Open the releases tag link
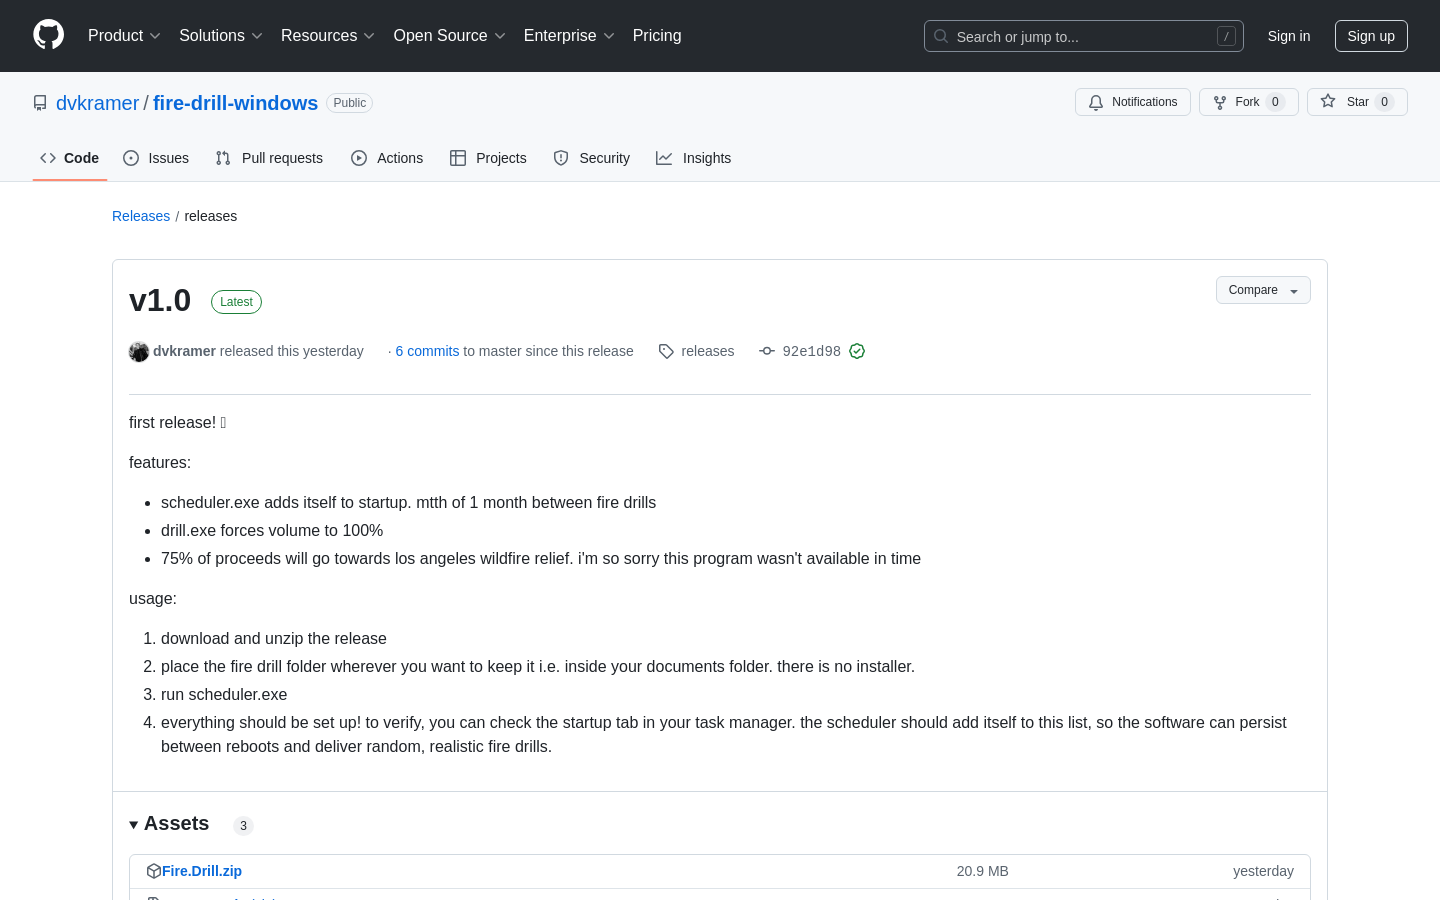Screen dimensions: 1440x900 coord(707,351)
